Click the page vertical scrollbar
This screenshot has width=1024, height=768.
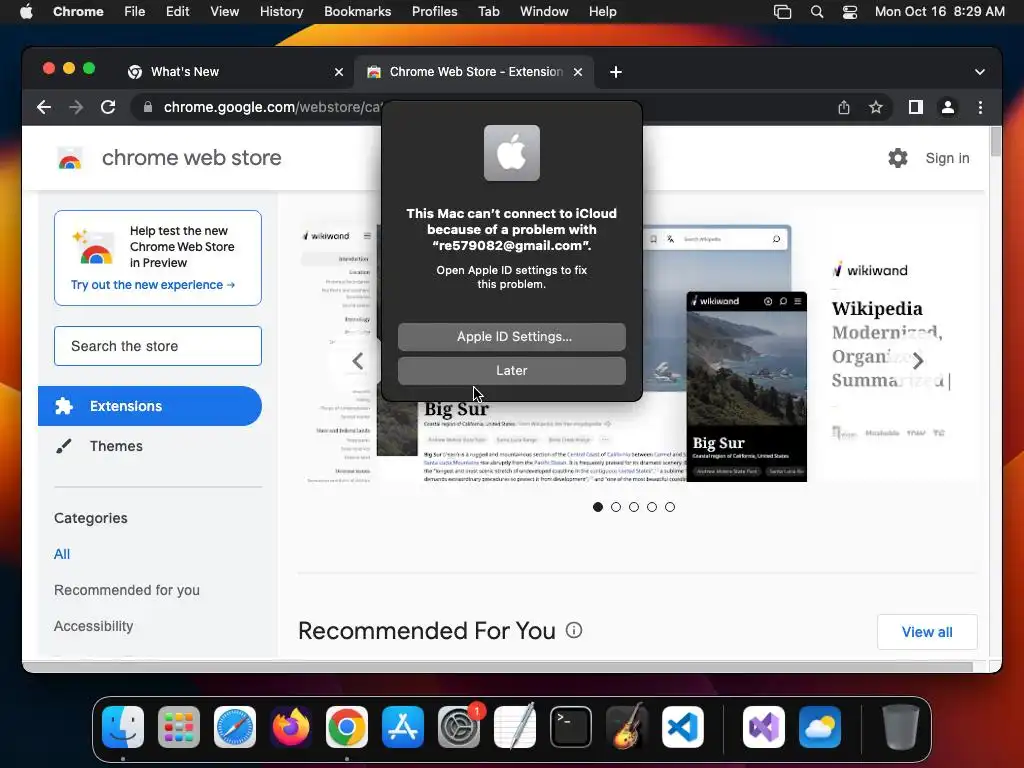coord(995,142)
